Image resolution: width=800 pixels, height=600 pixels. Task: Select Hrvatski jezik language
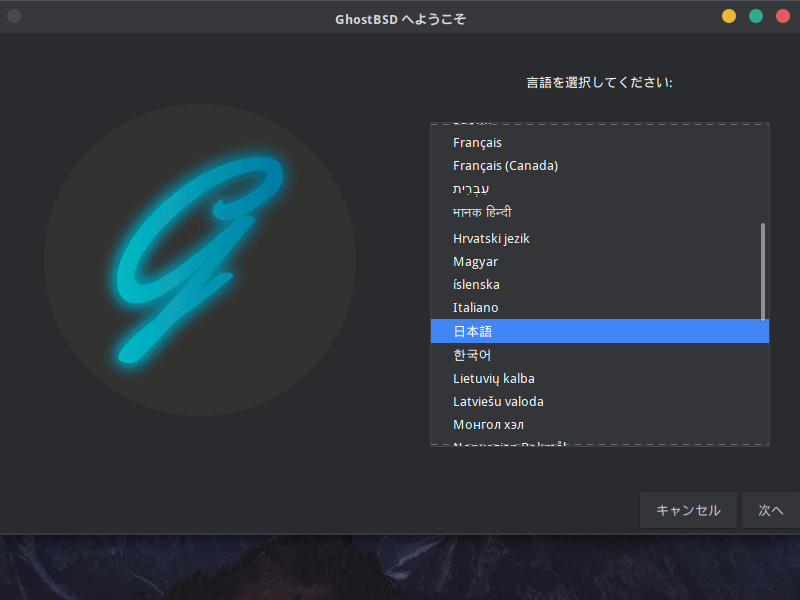point(599,238)
